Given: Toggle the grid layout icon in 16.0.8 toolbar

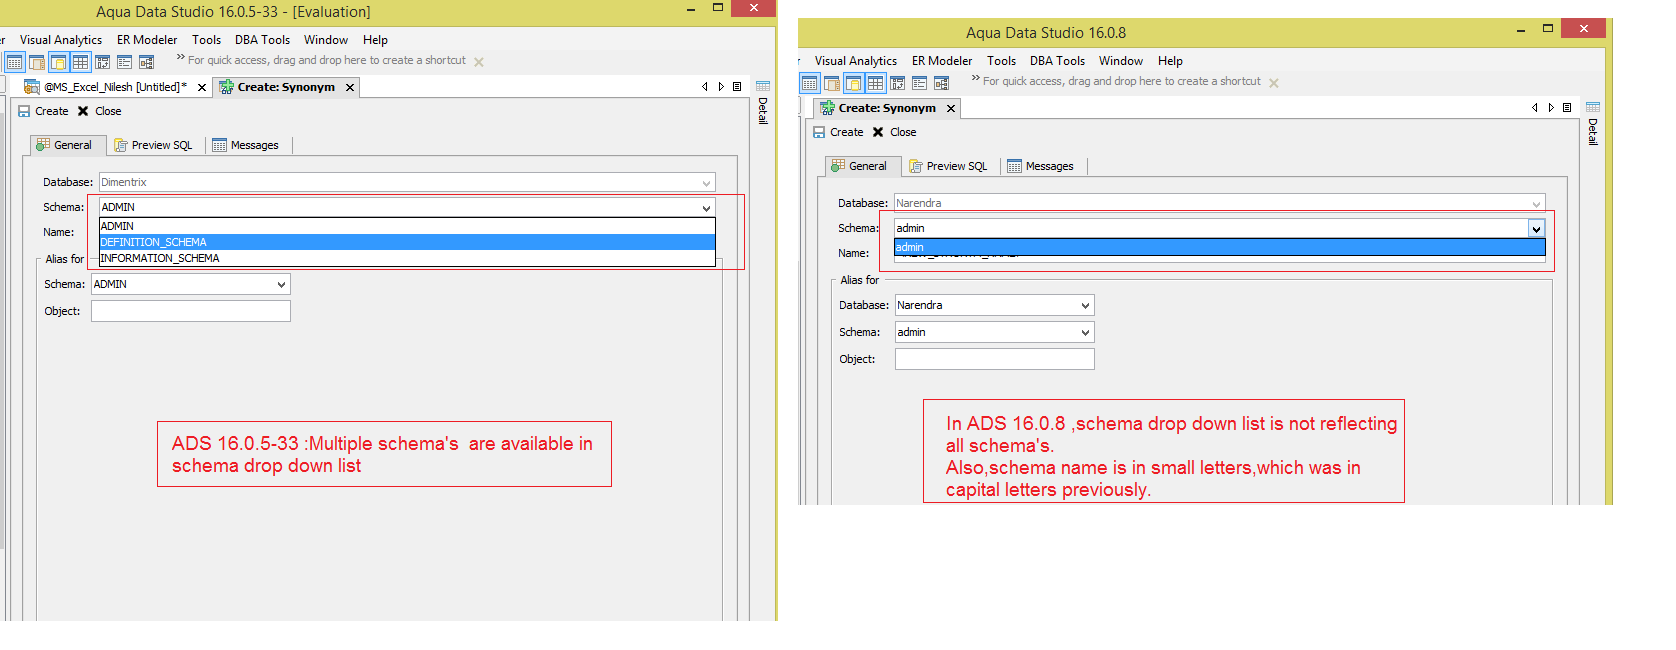Looking at the screenshot, I should pyautogui.click(x=875, y=83).
